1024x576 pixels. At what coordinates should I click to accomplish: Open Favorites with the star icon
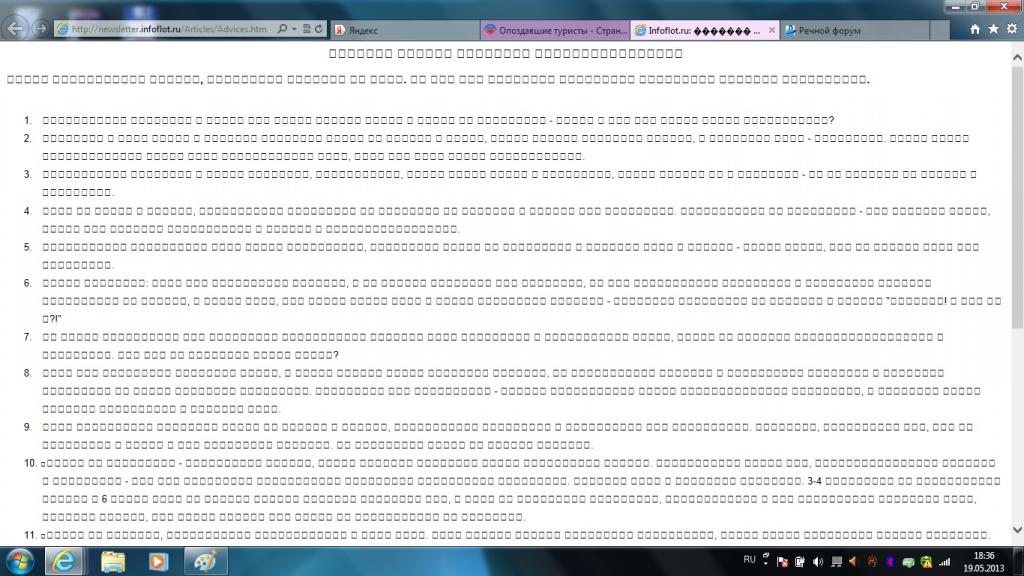(994, 30)
